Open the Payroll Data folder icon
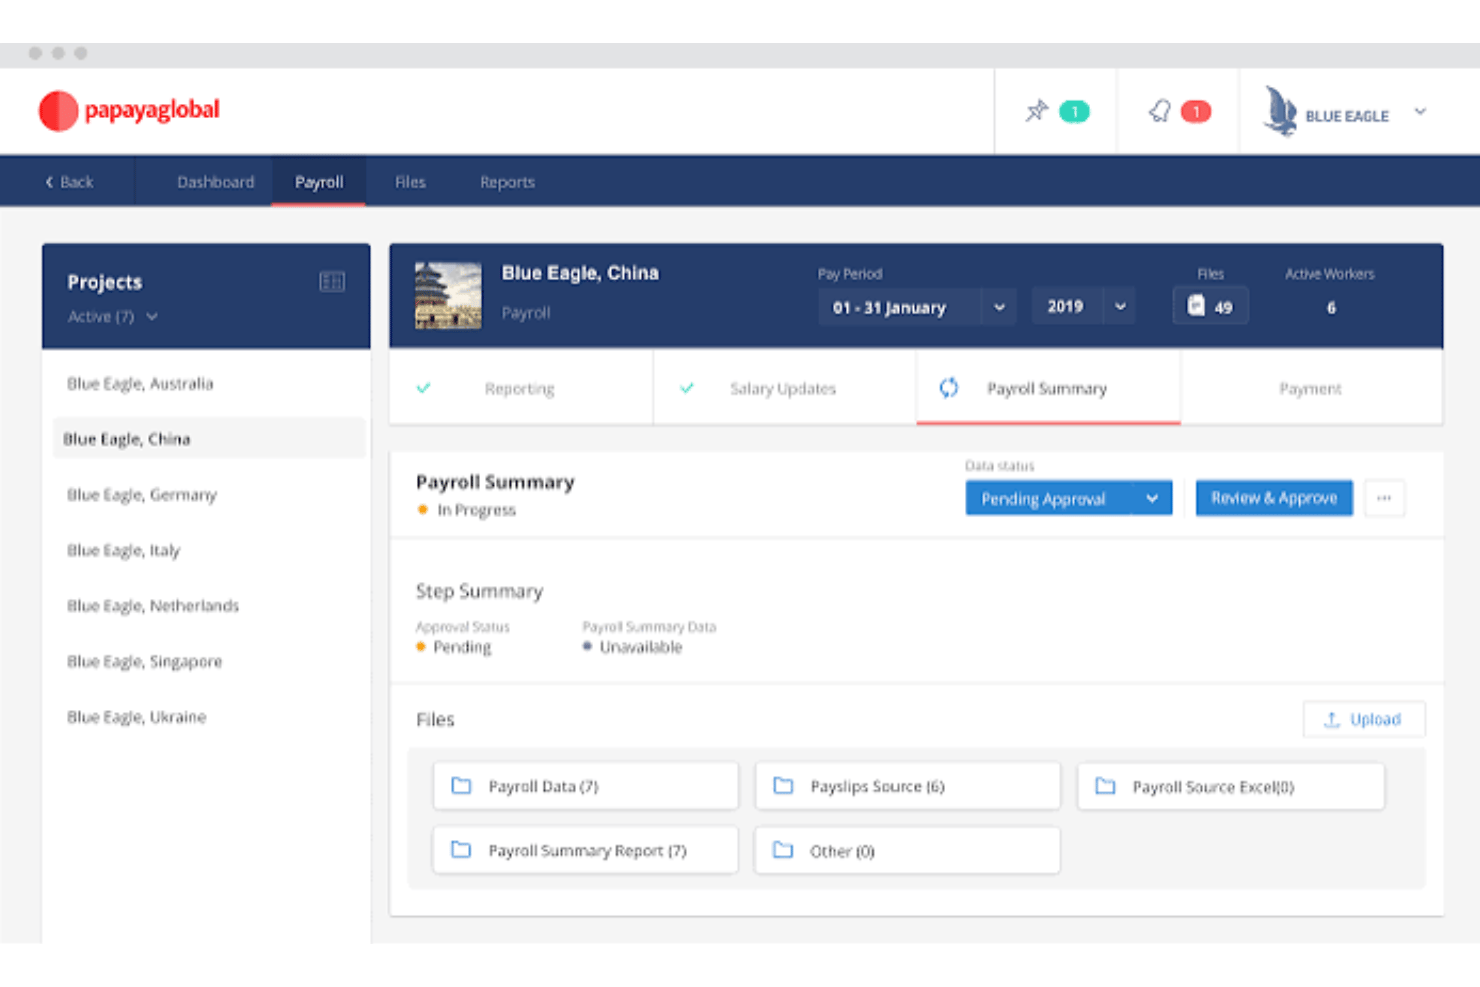The width and height of the screenshot is (1480, 987). (x=461, y=786)
